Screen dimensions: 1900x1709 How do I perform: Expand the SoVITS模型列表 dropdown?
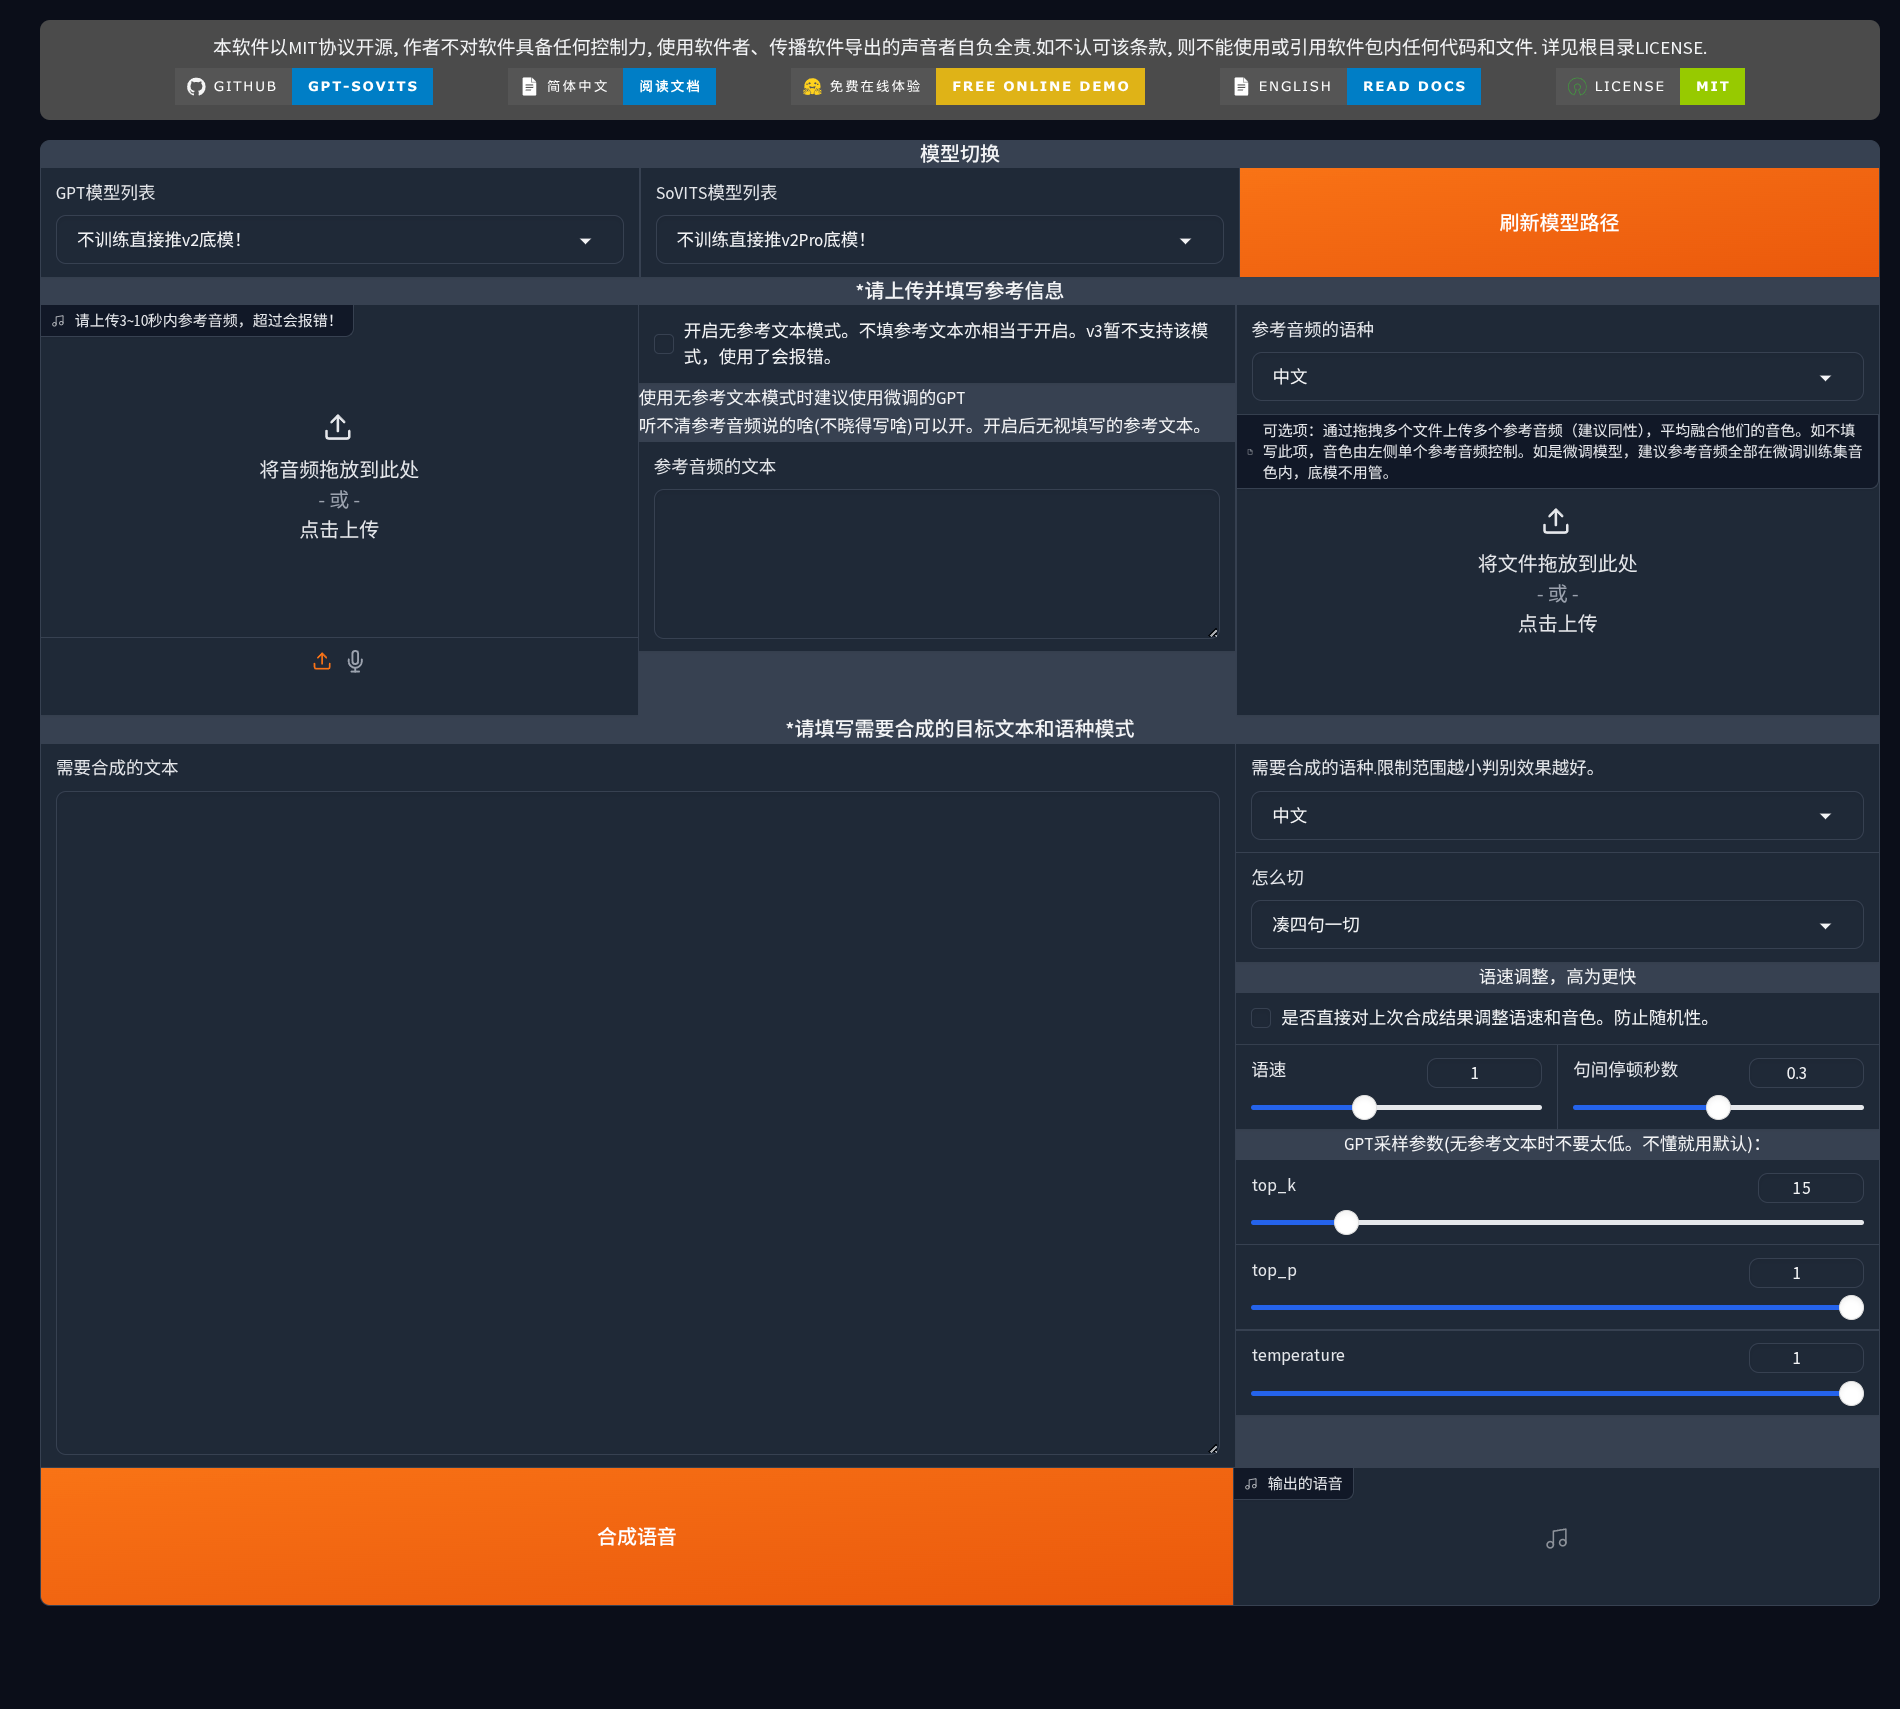click(938, 240)
